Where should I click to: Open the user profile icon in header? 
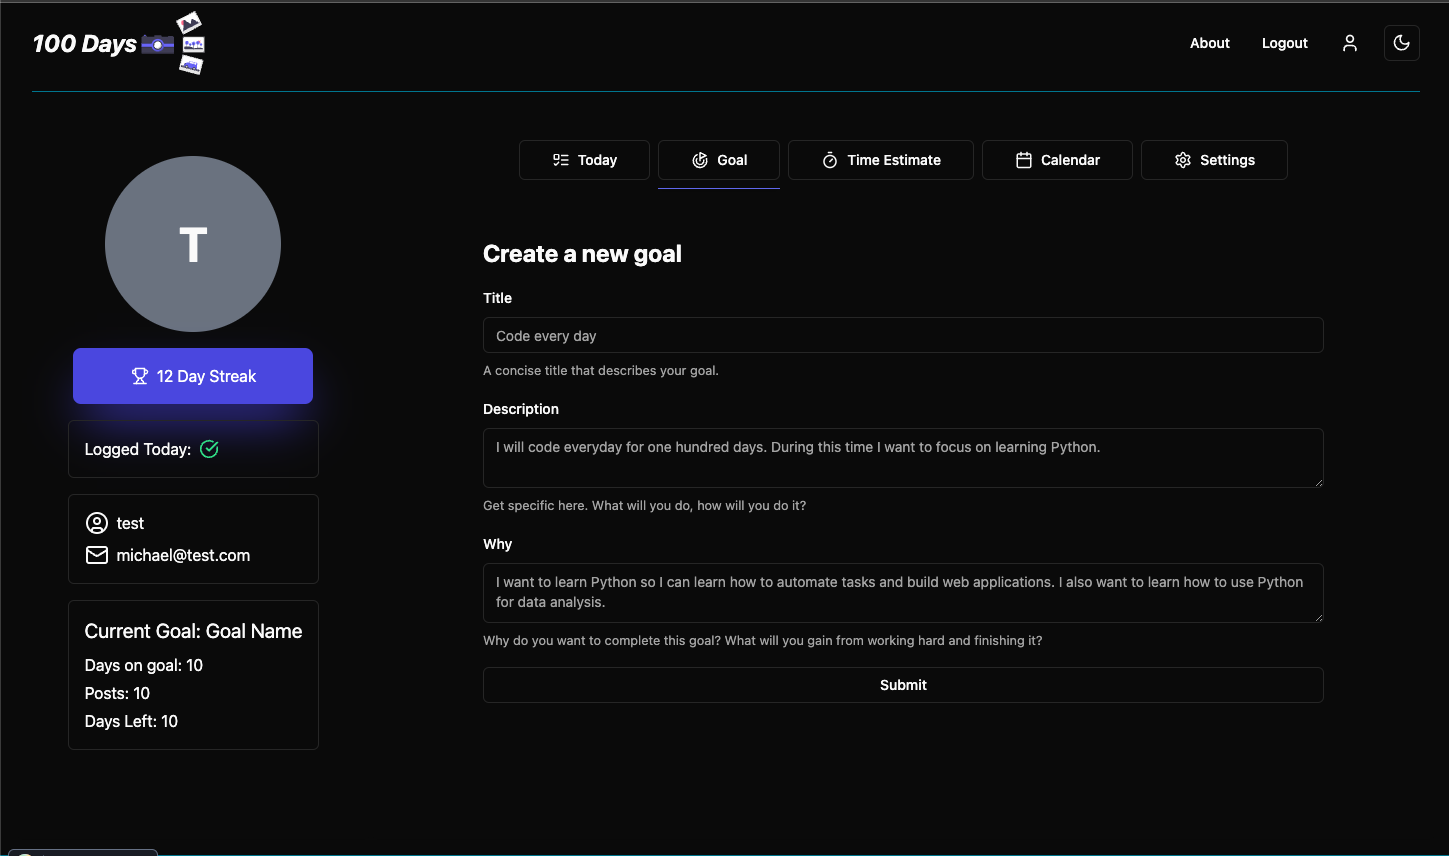pos(1349,43)
